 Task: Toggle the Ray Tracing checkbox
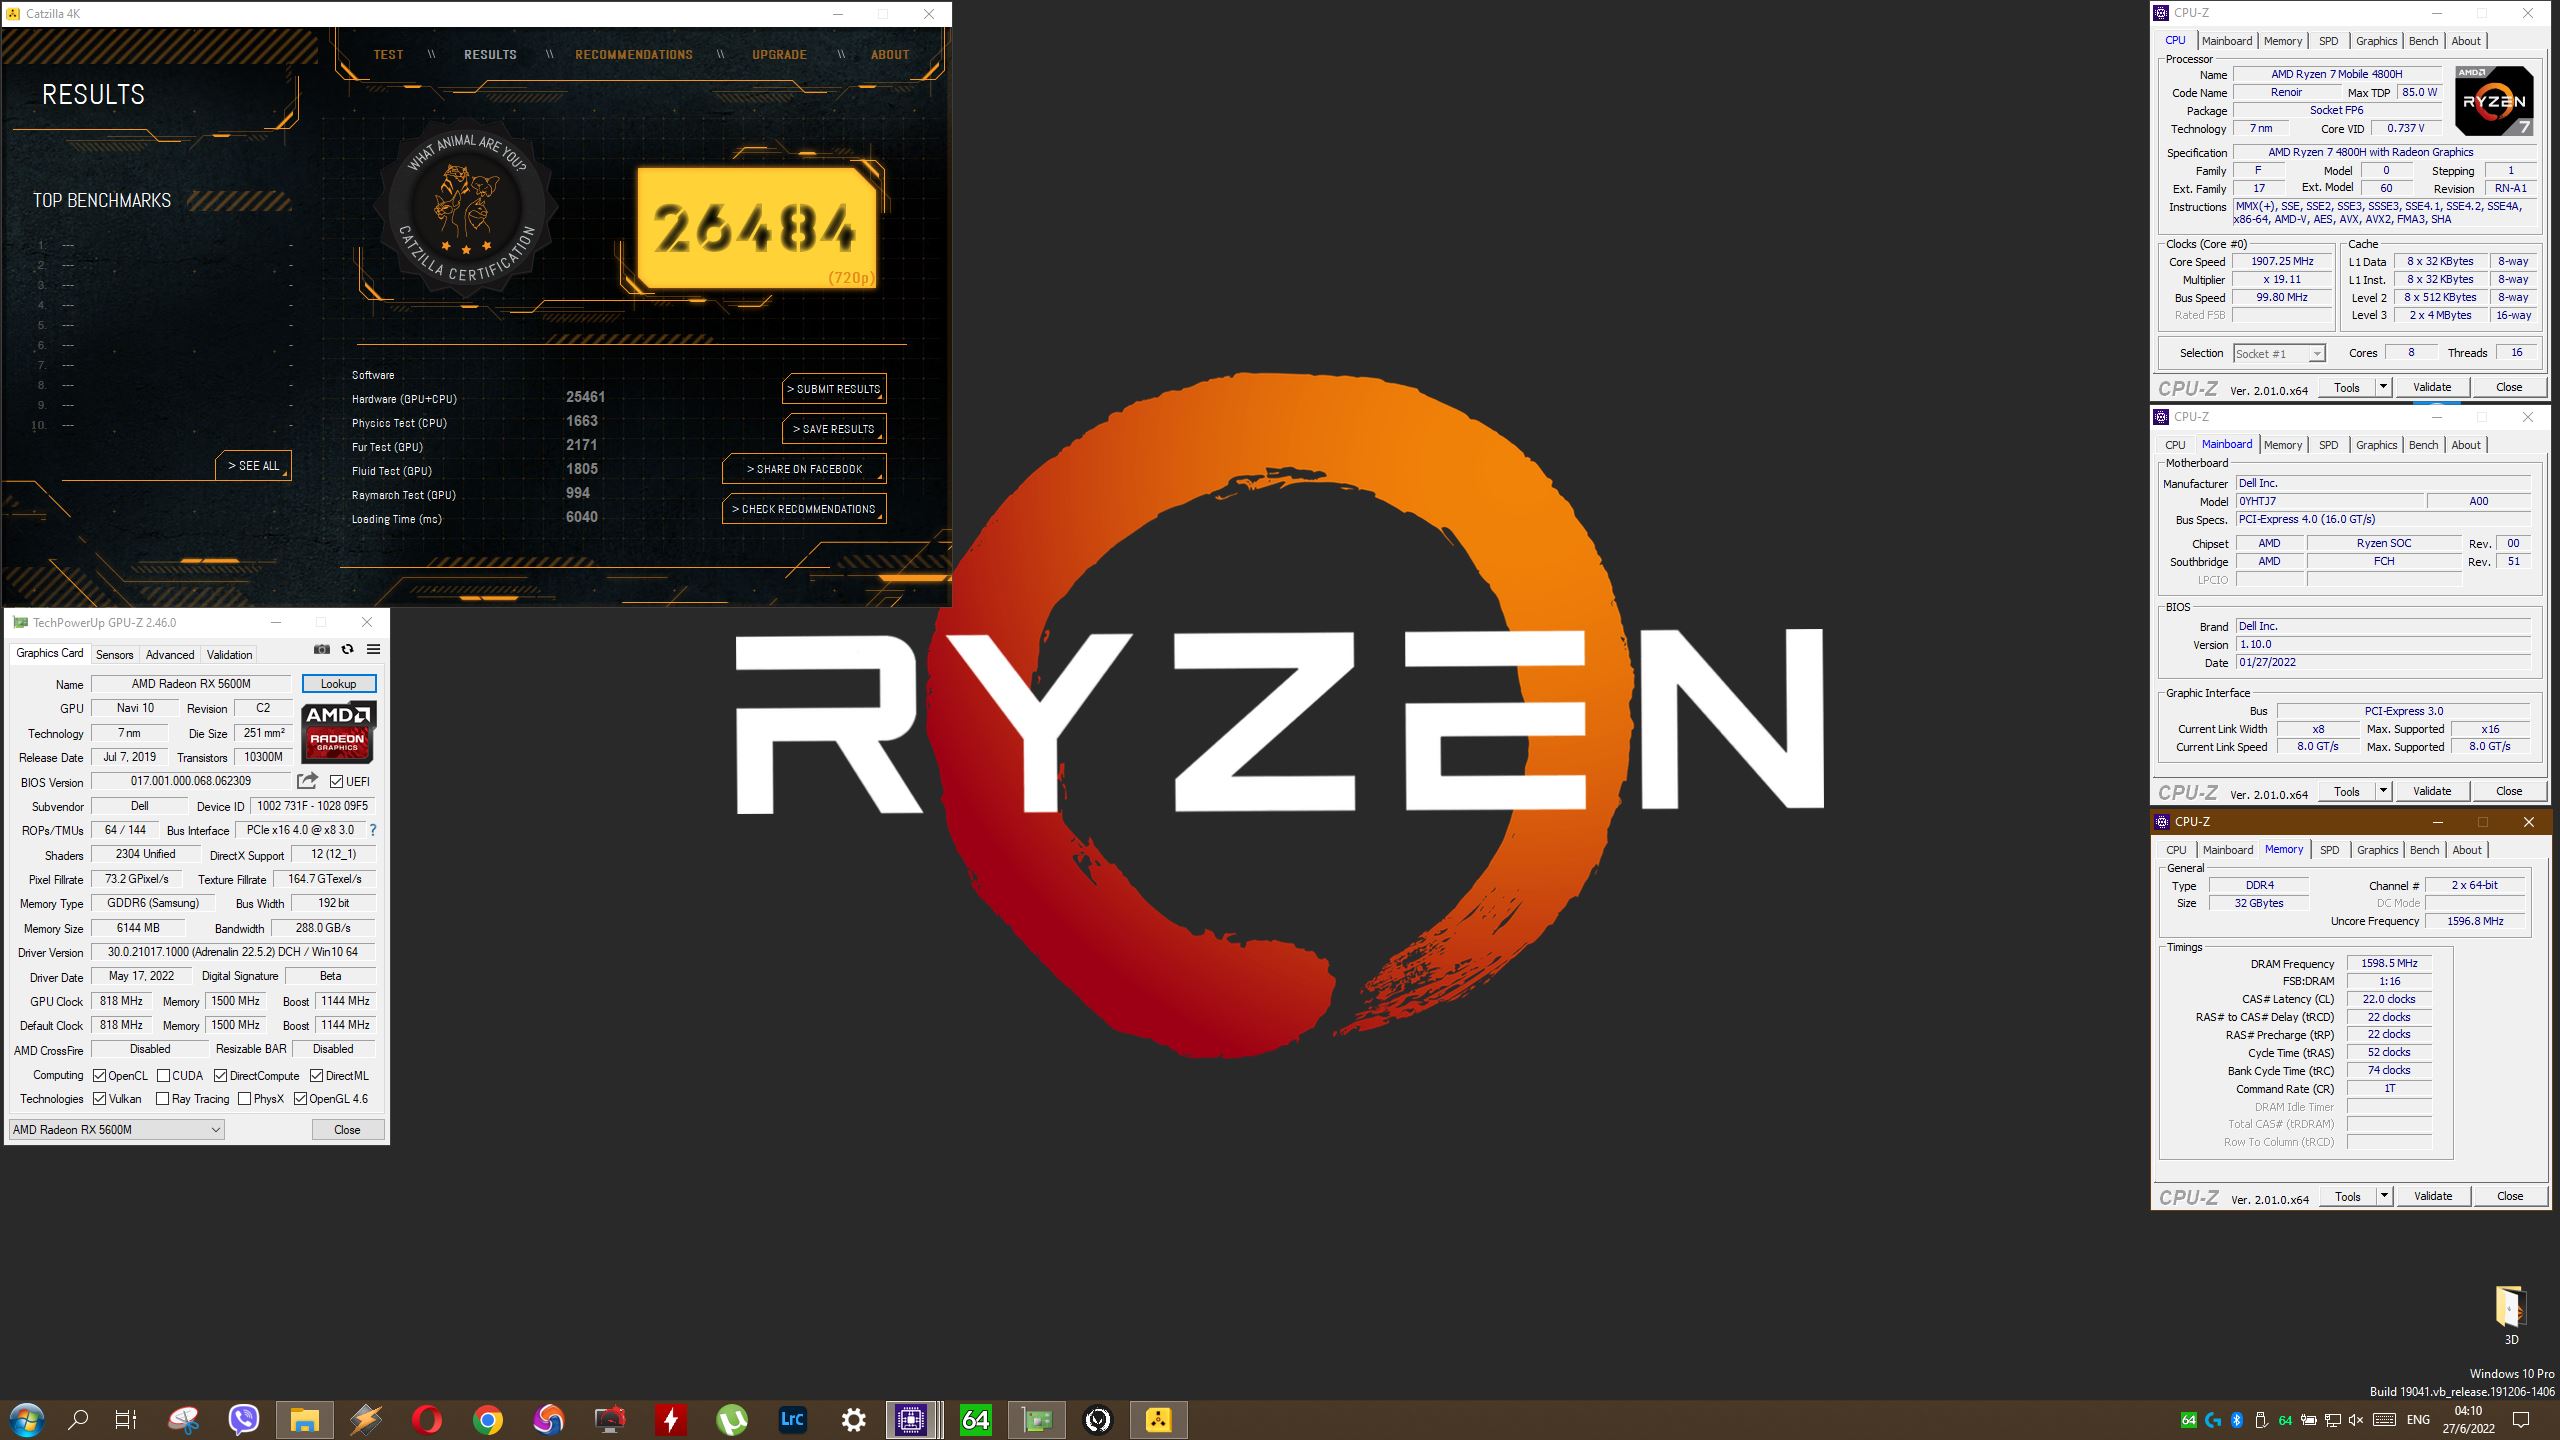click(163, 1099)
